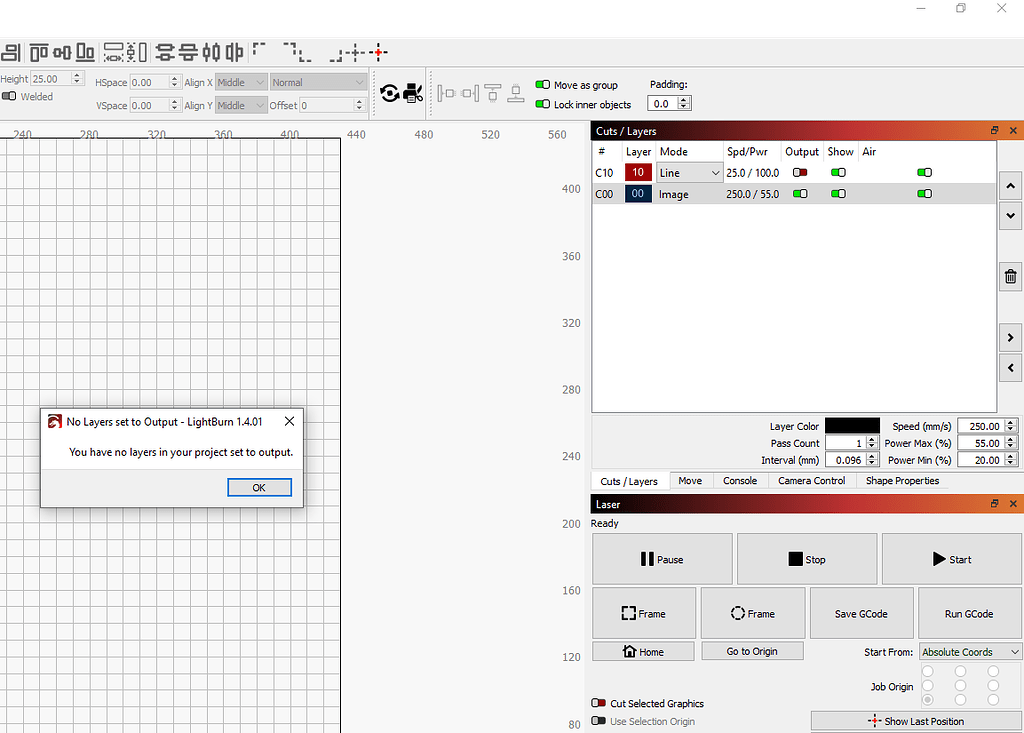Click the move to lower-left corner icon
Screen dimensions: 1024x733
pyautogui.click(x=305, y=55)
